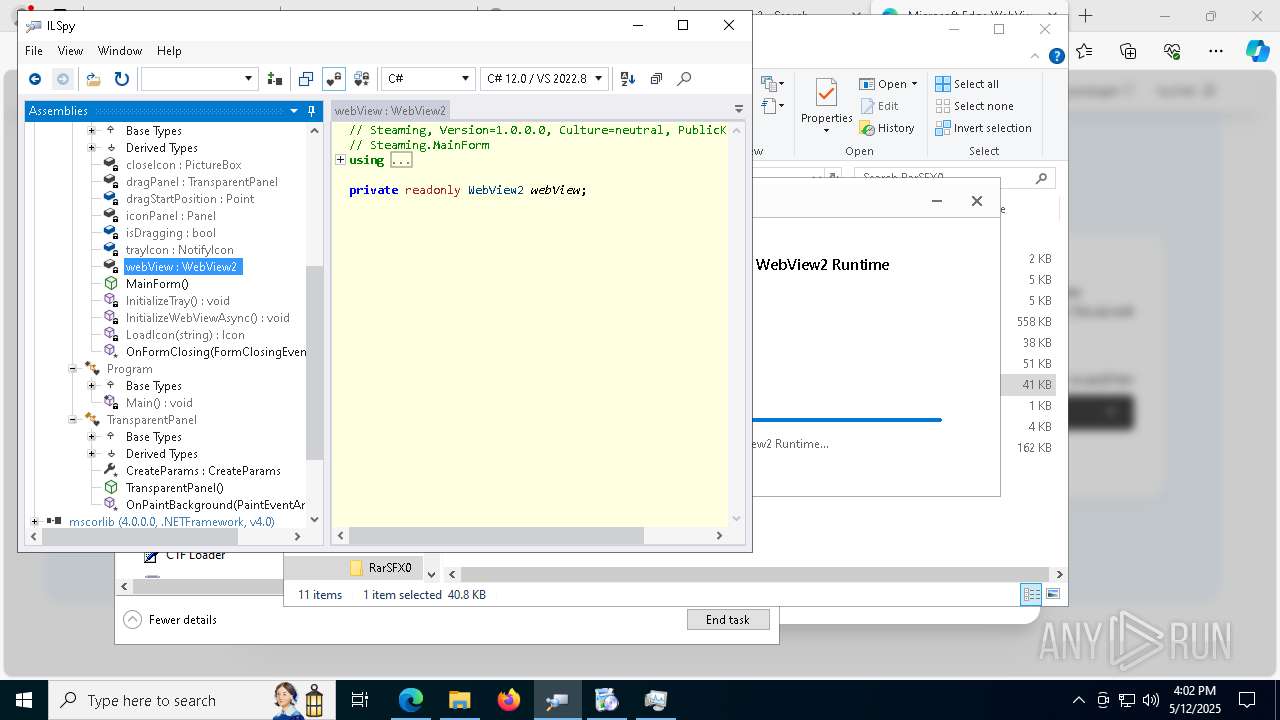Open the File menu
Viewport: 1280px width, 720px height.
point(34,51)
